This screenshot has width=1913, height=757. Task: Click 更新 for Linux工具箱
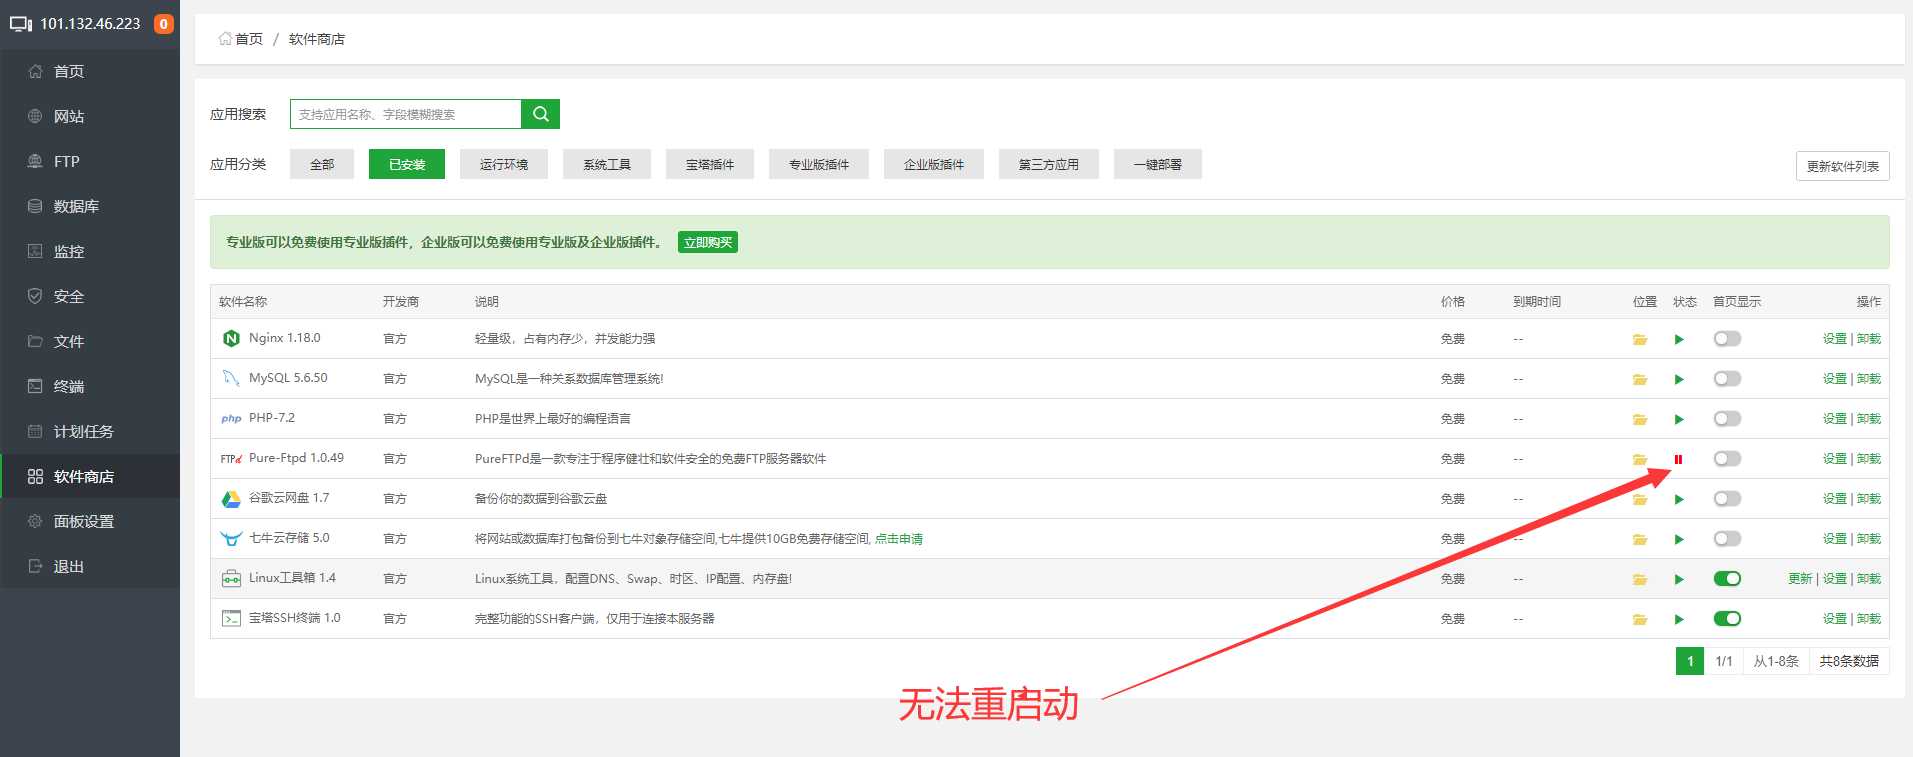point(1800,579)
